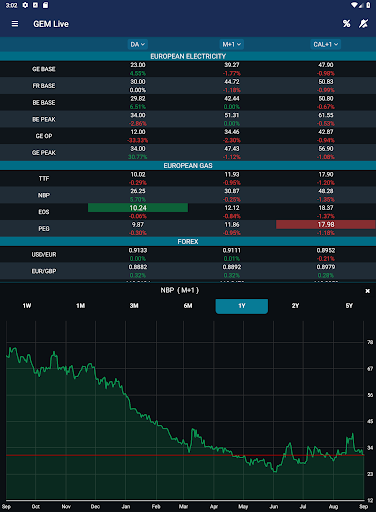The height and width of the screenshot is (512, 376).
Task: Tap FR BASE M+1 price 44.72
Action: click(232, 82)
